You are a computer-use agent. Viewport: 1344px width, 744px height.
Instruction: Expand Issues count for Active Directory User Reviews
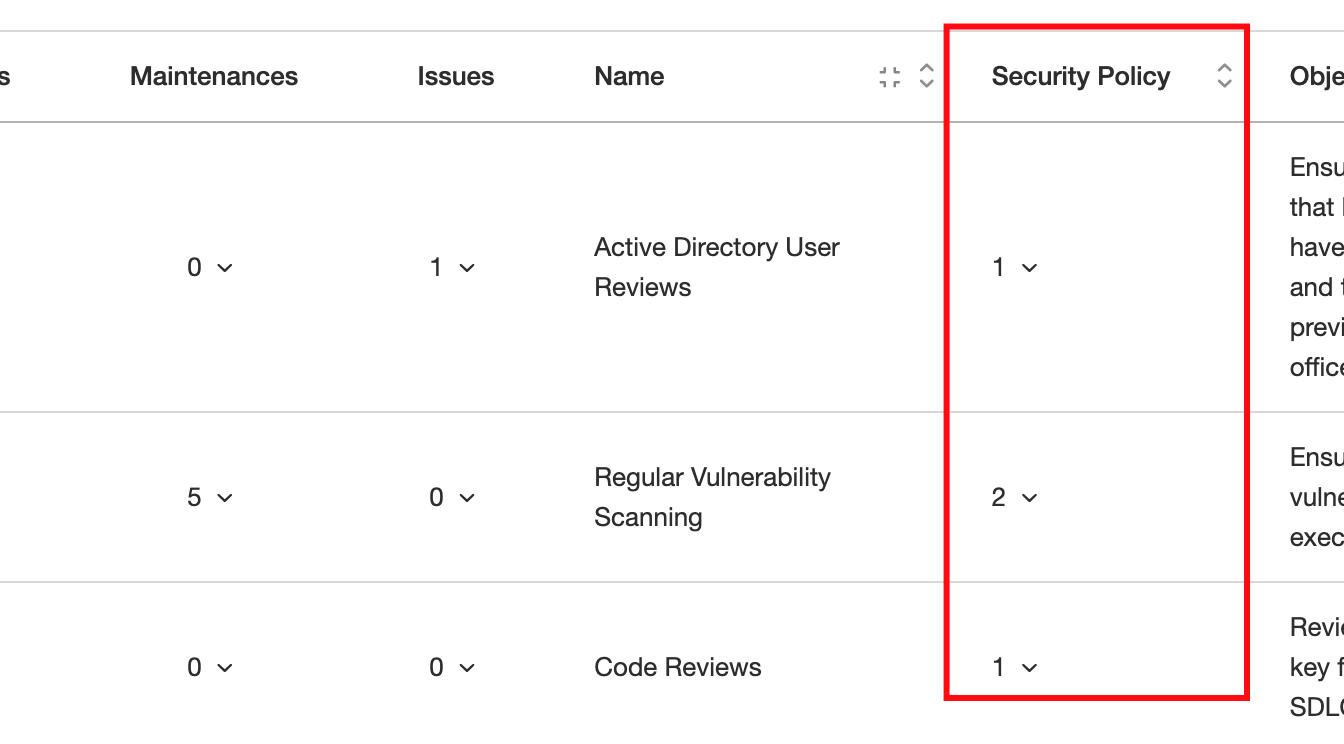(x=452, y=267)
